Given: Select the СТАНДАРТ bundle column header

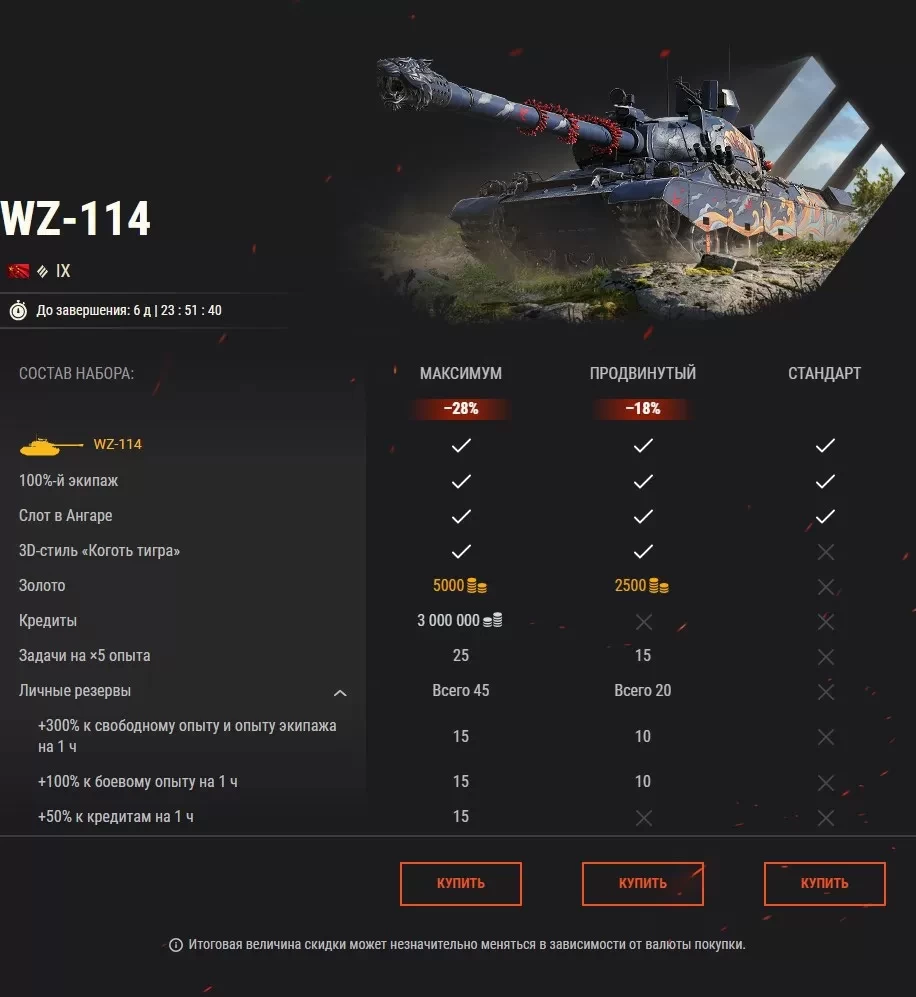Looking at the screenshot, I should coord(824,373).
